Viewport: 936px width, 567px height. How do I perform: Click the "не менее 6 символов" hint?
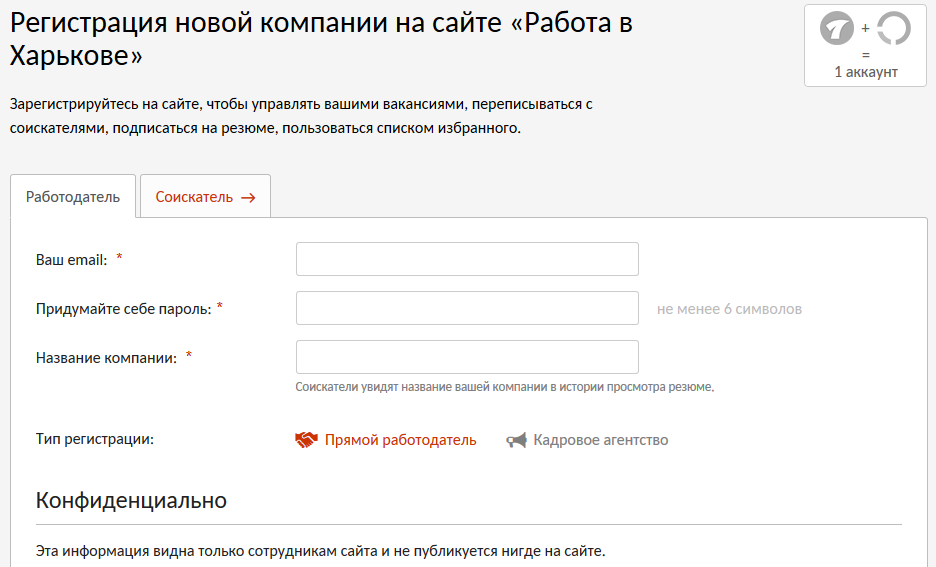click(x=729, y=309)
